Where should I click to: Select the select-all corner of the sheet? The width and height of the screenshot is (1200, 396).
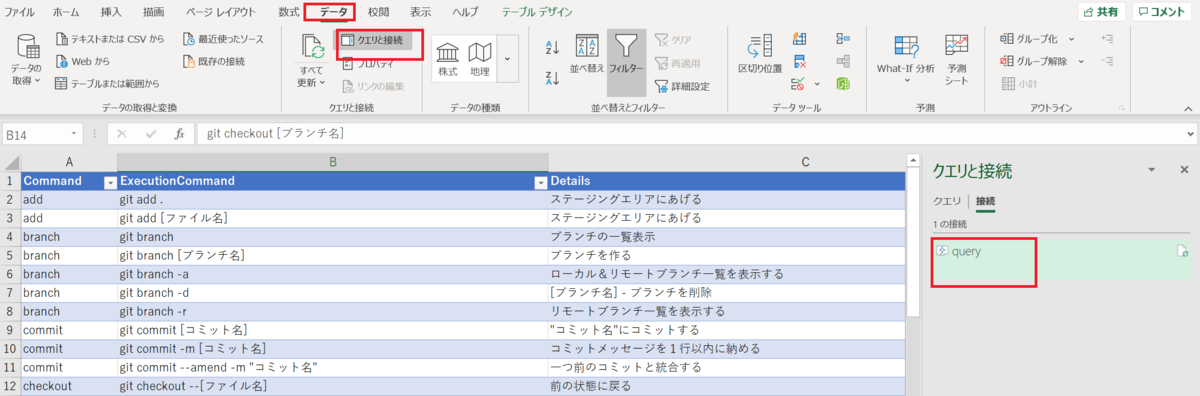pyautogui.click(x=10, y=161)
